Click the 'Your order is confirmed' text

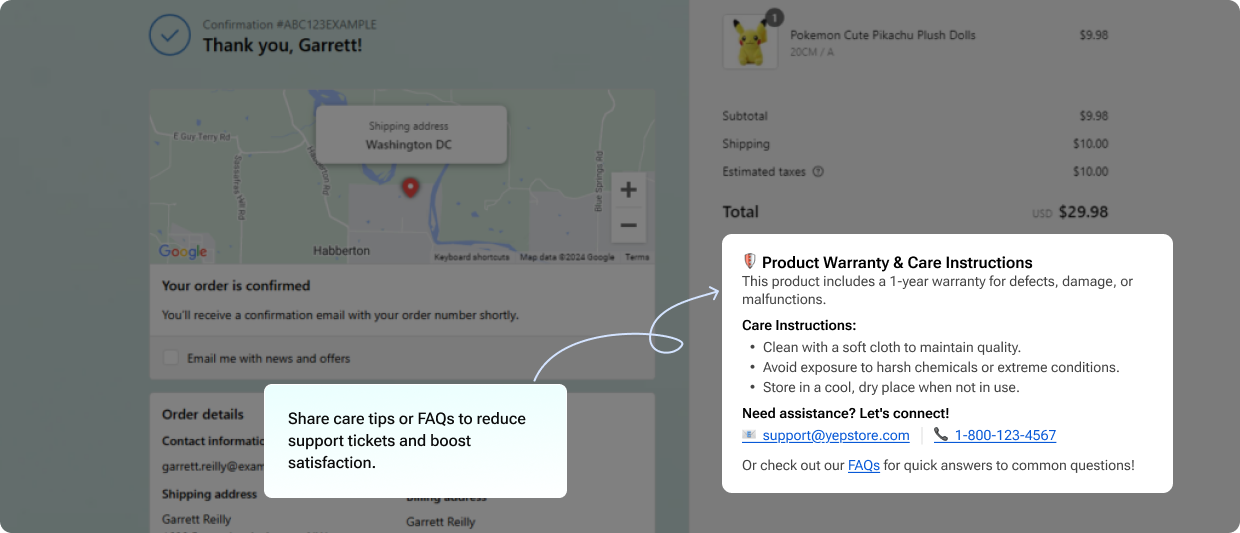click(236, 285)
